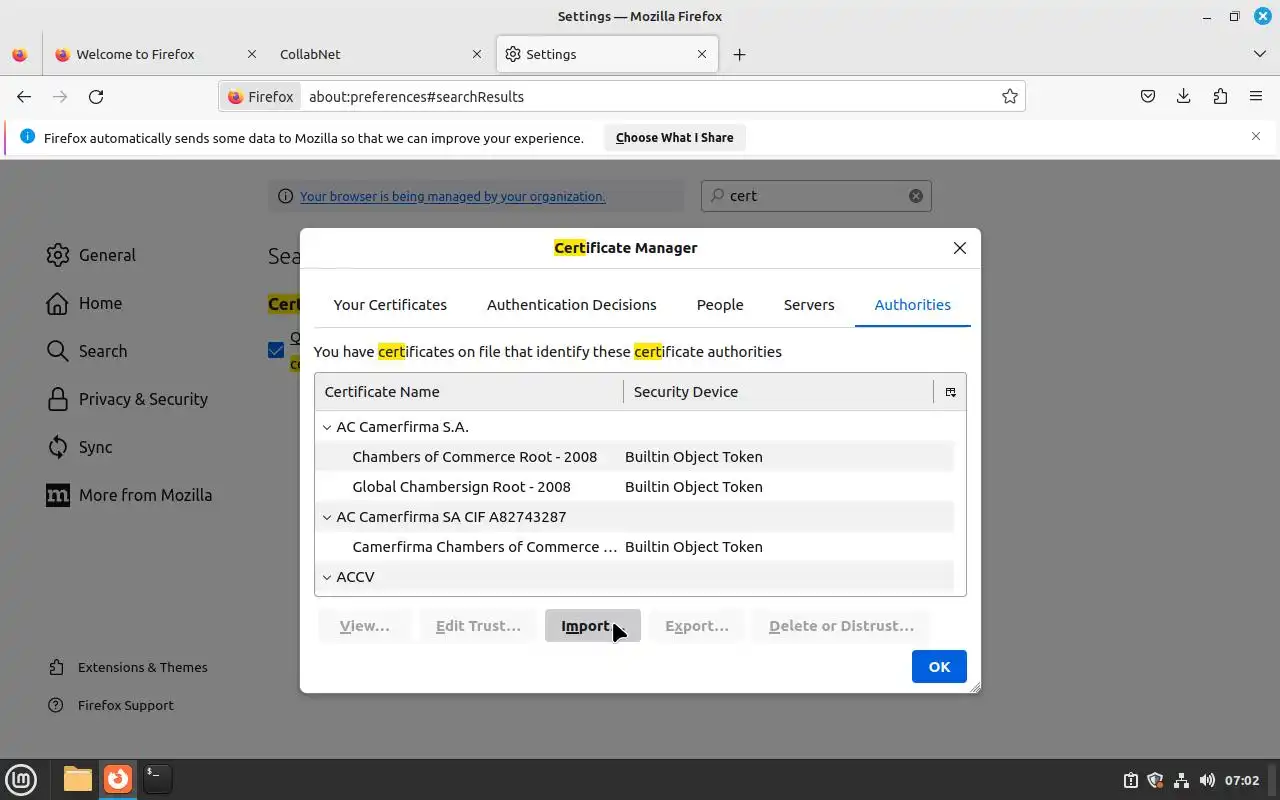Click the Export button
Image resolution: width=1280 pixels, height=800 pixels.
point(697,626)
